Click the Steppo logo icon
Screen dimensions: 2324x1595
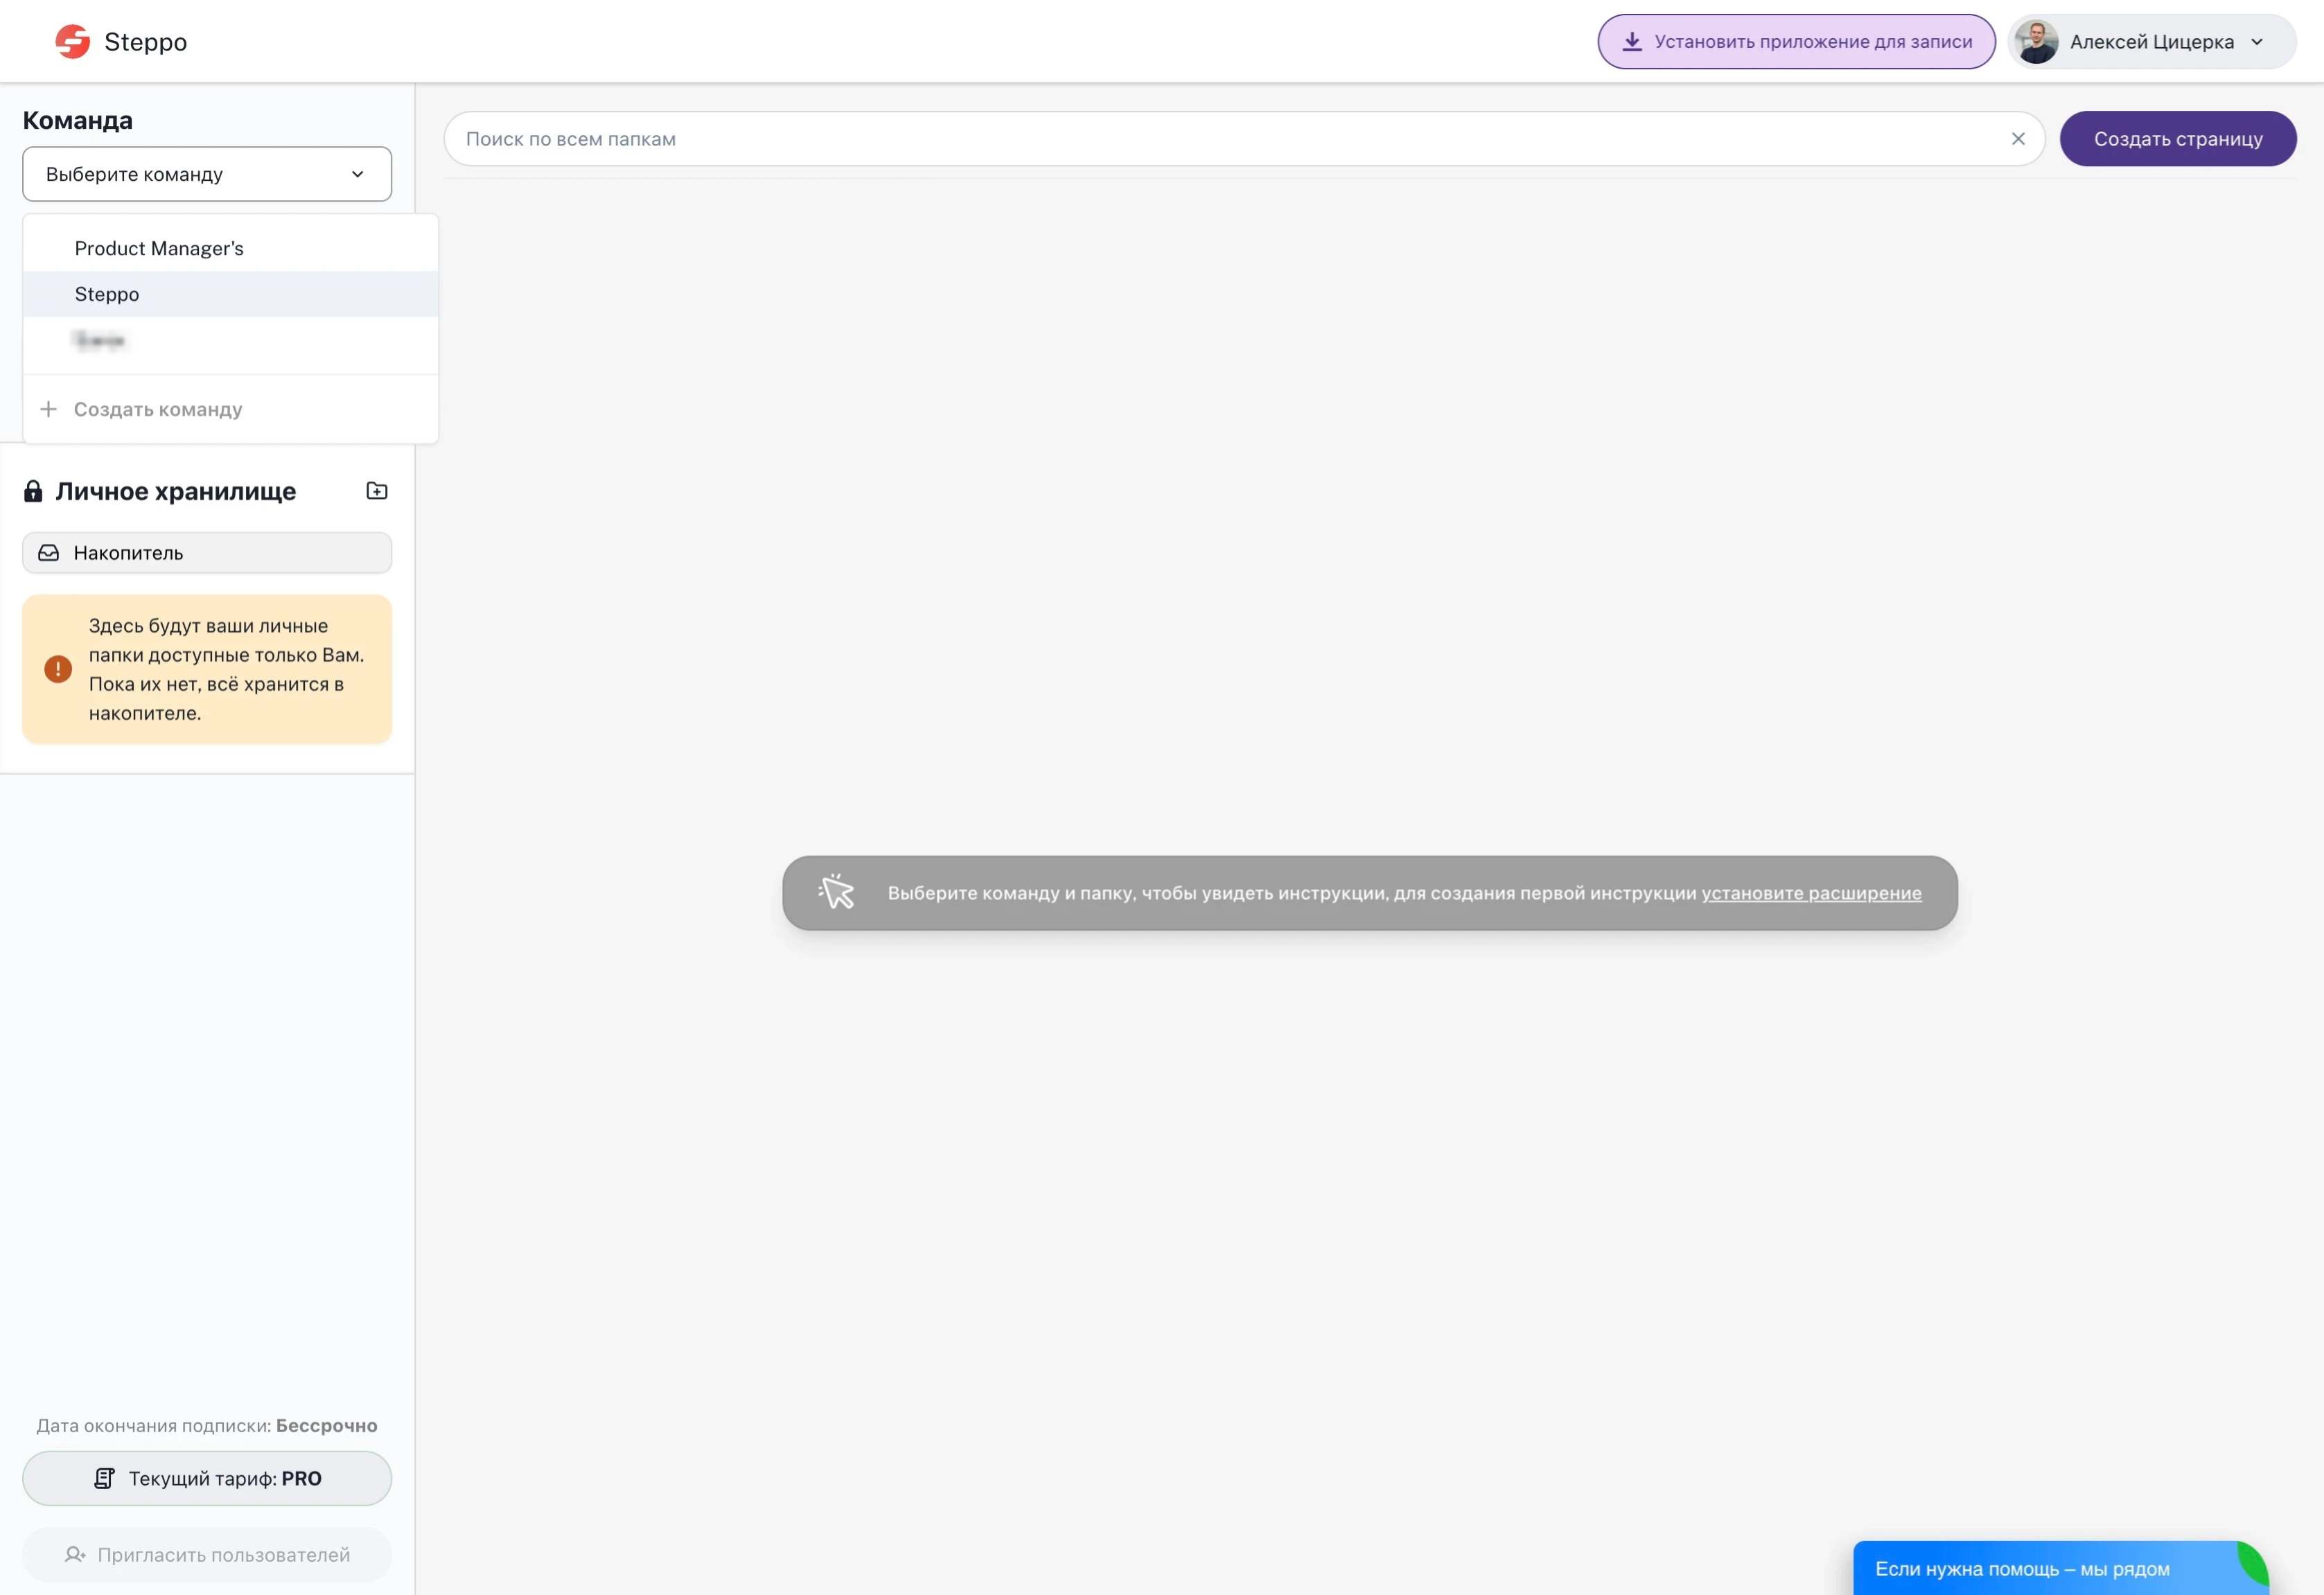(x=72, y=42)
